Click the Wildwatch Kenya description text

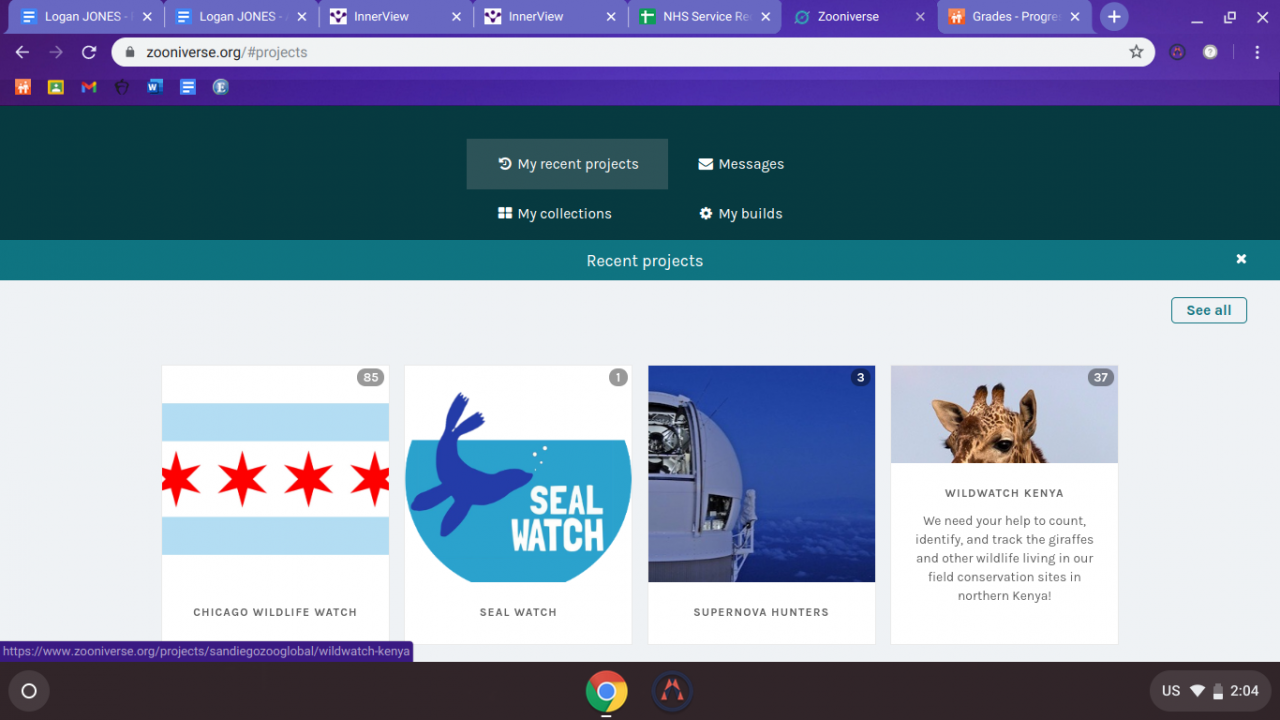[x=1004, y=558]
